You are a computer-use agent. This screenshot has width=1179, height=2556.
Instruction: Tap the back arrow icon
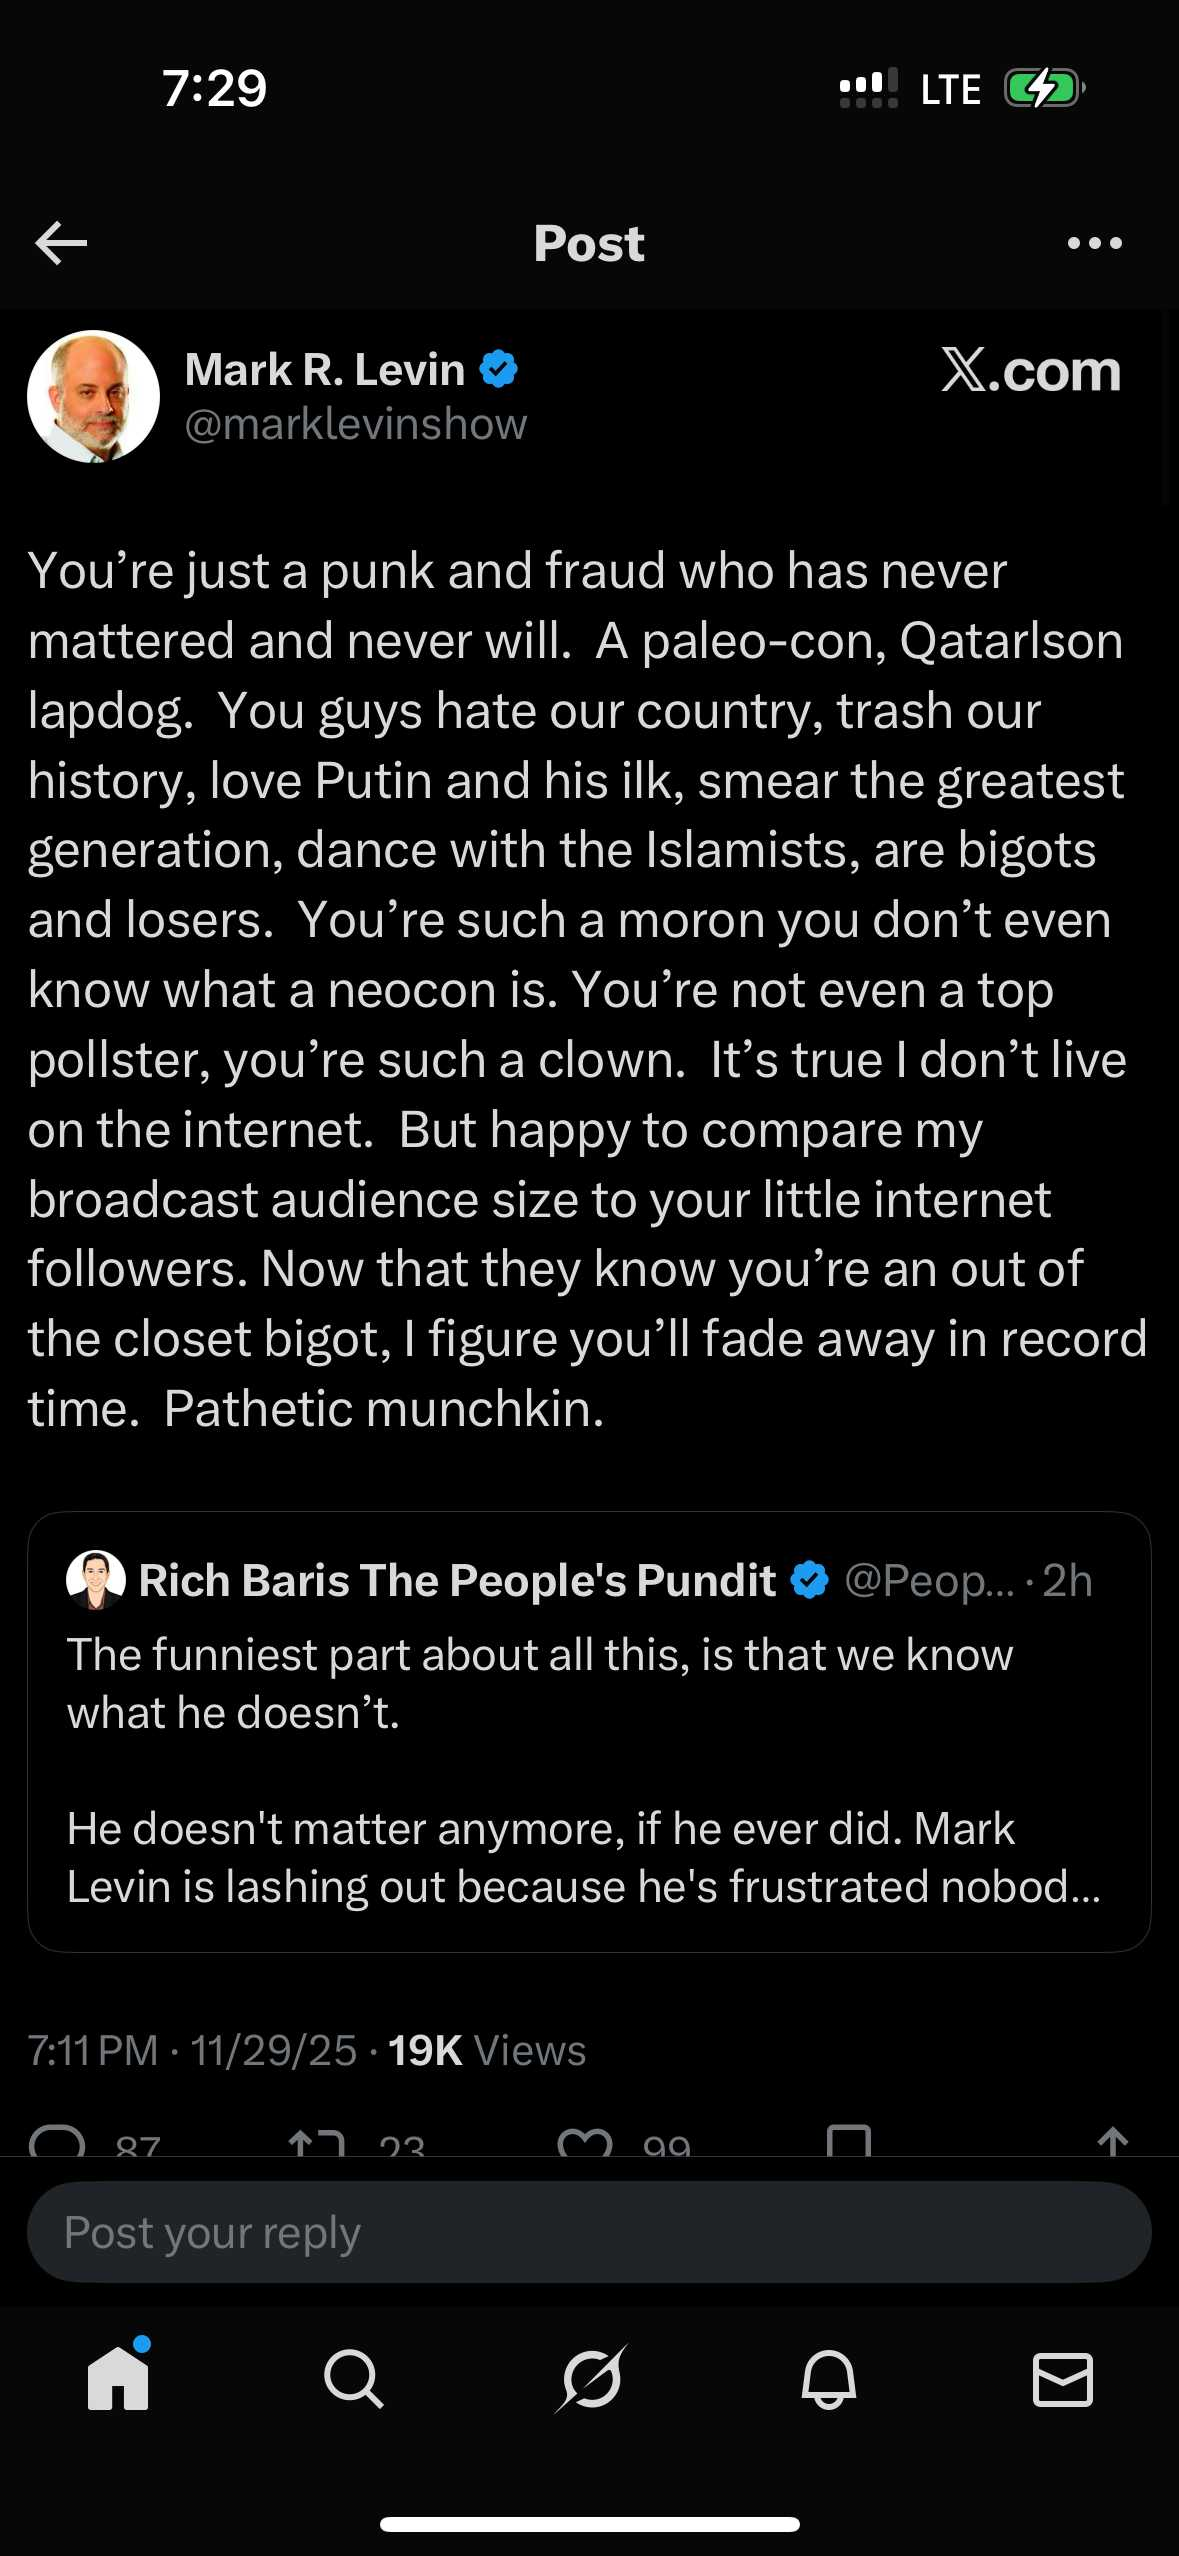[61, 243]
